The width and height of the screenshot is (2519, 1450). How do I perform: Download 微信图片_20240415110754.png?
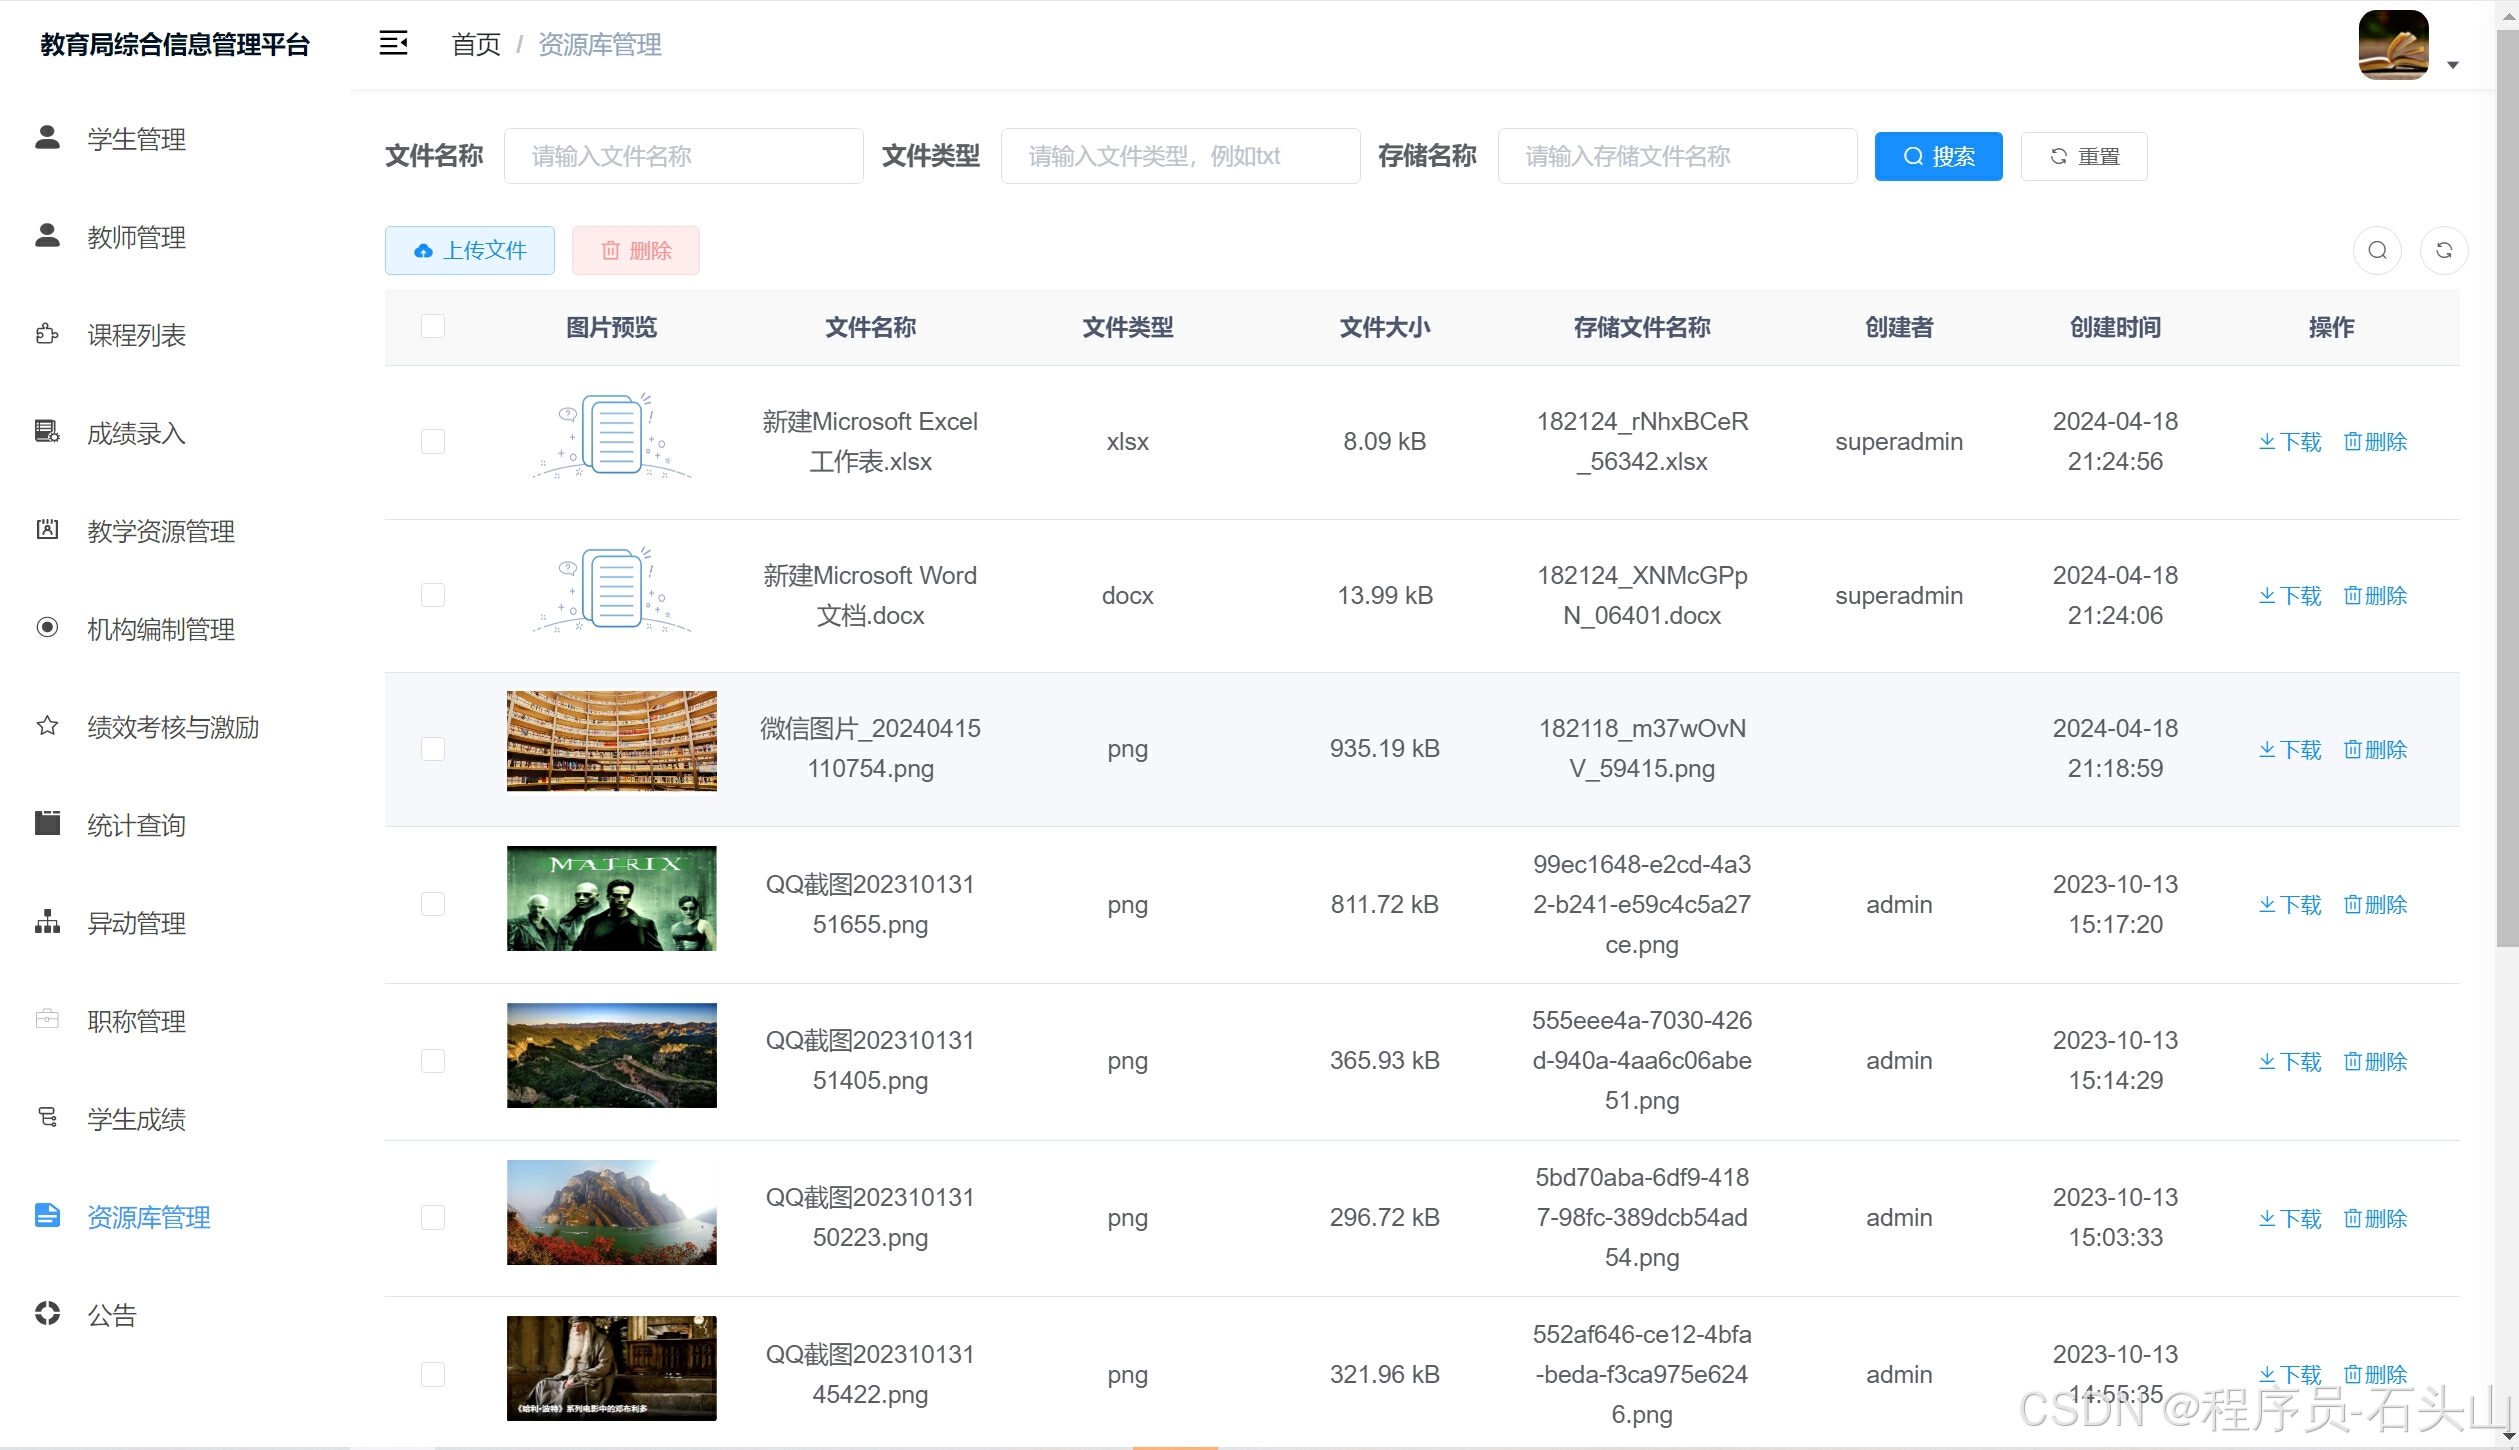pyautogui.click(x=2290, y=750)
